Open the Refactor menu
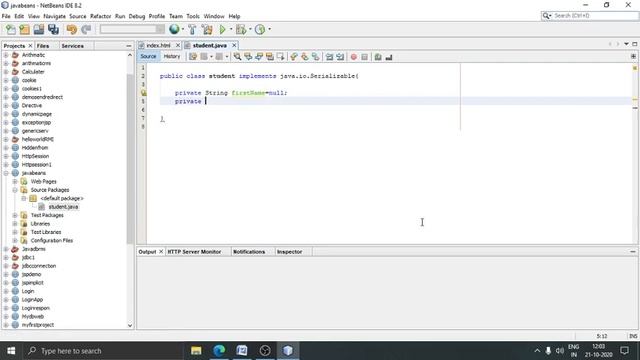The width and height of the screenshot is (640, 360). coord(100,16)
